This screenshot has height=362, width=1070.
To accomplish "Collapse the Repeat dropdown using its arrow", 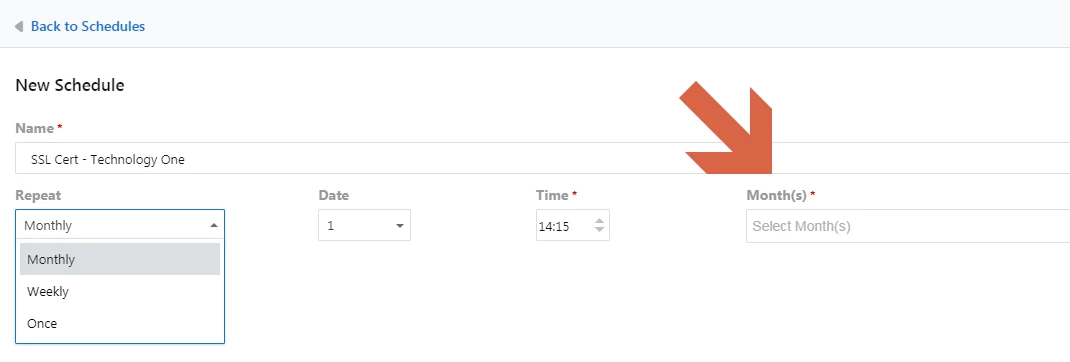I will coord(214,225).
